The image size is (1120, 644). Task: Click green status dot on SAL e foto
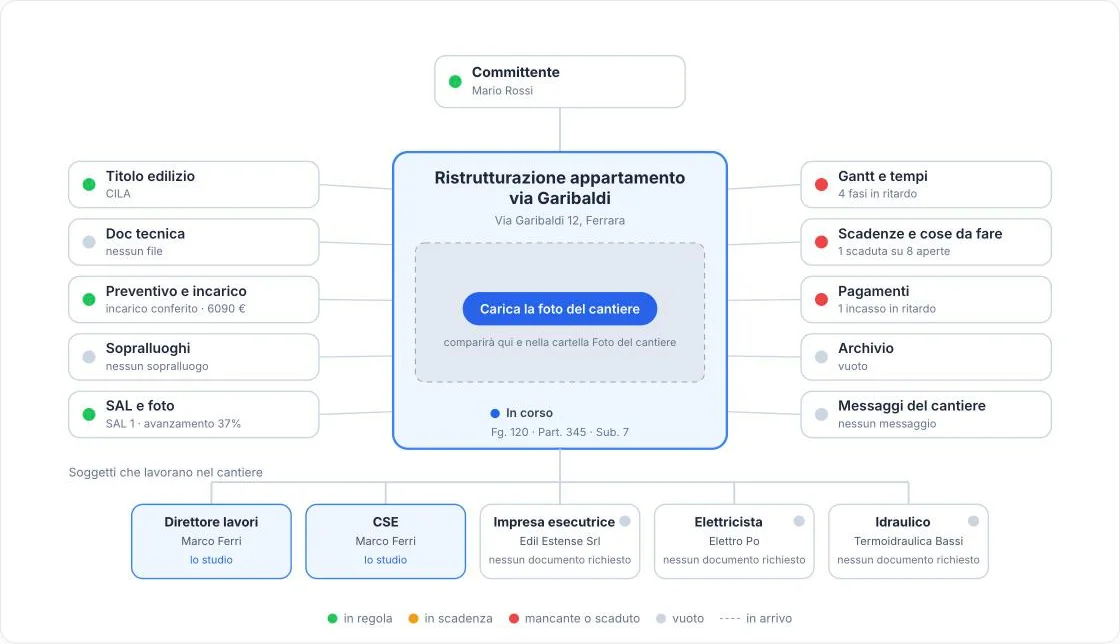[x=89, y=414]
